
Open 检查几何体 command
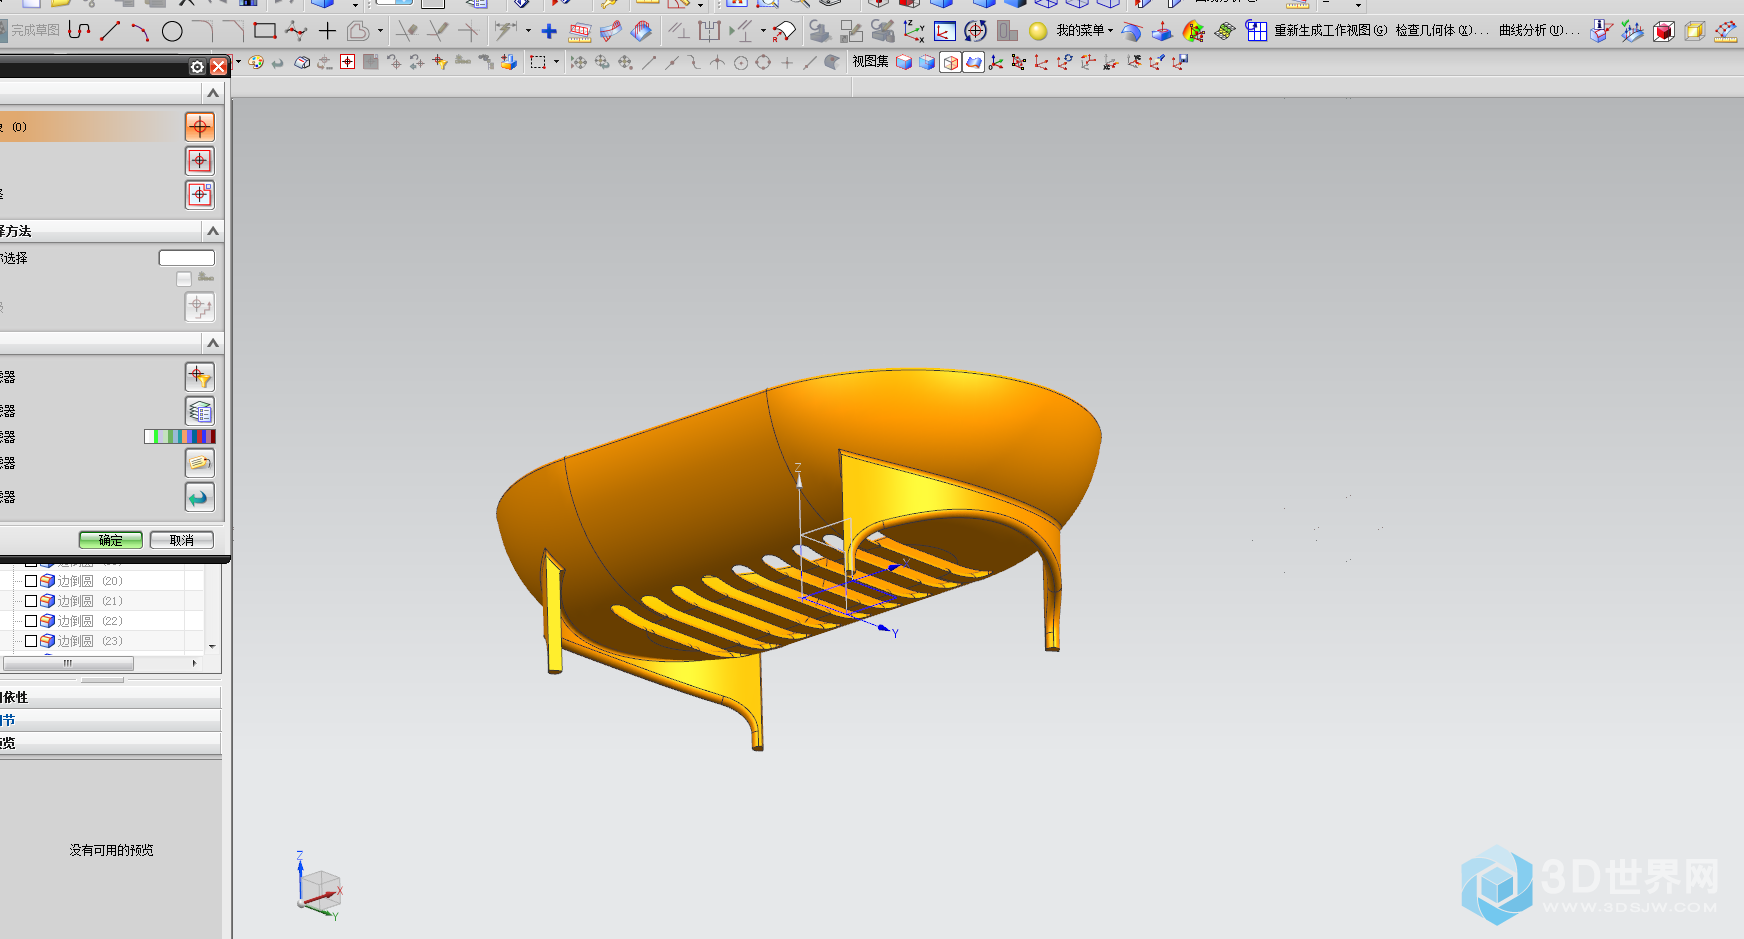(1441, 31)
